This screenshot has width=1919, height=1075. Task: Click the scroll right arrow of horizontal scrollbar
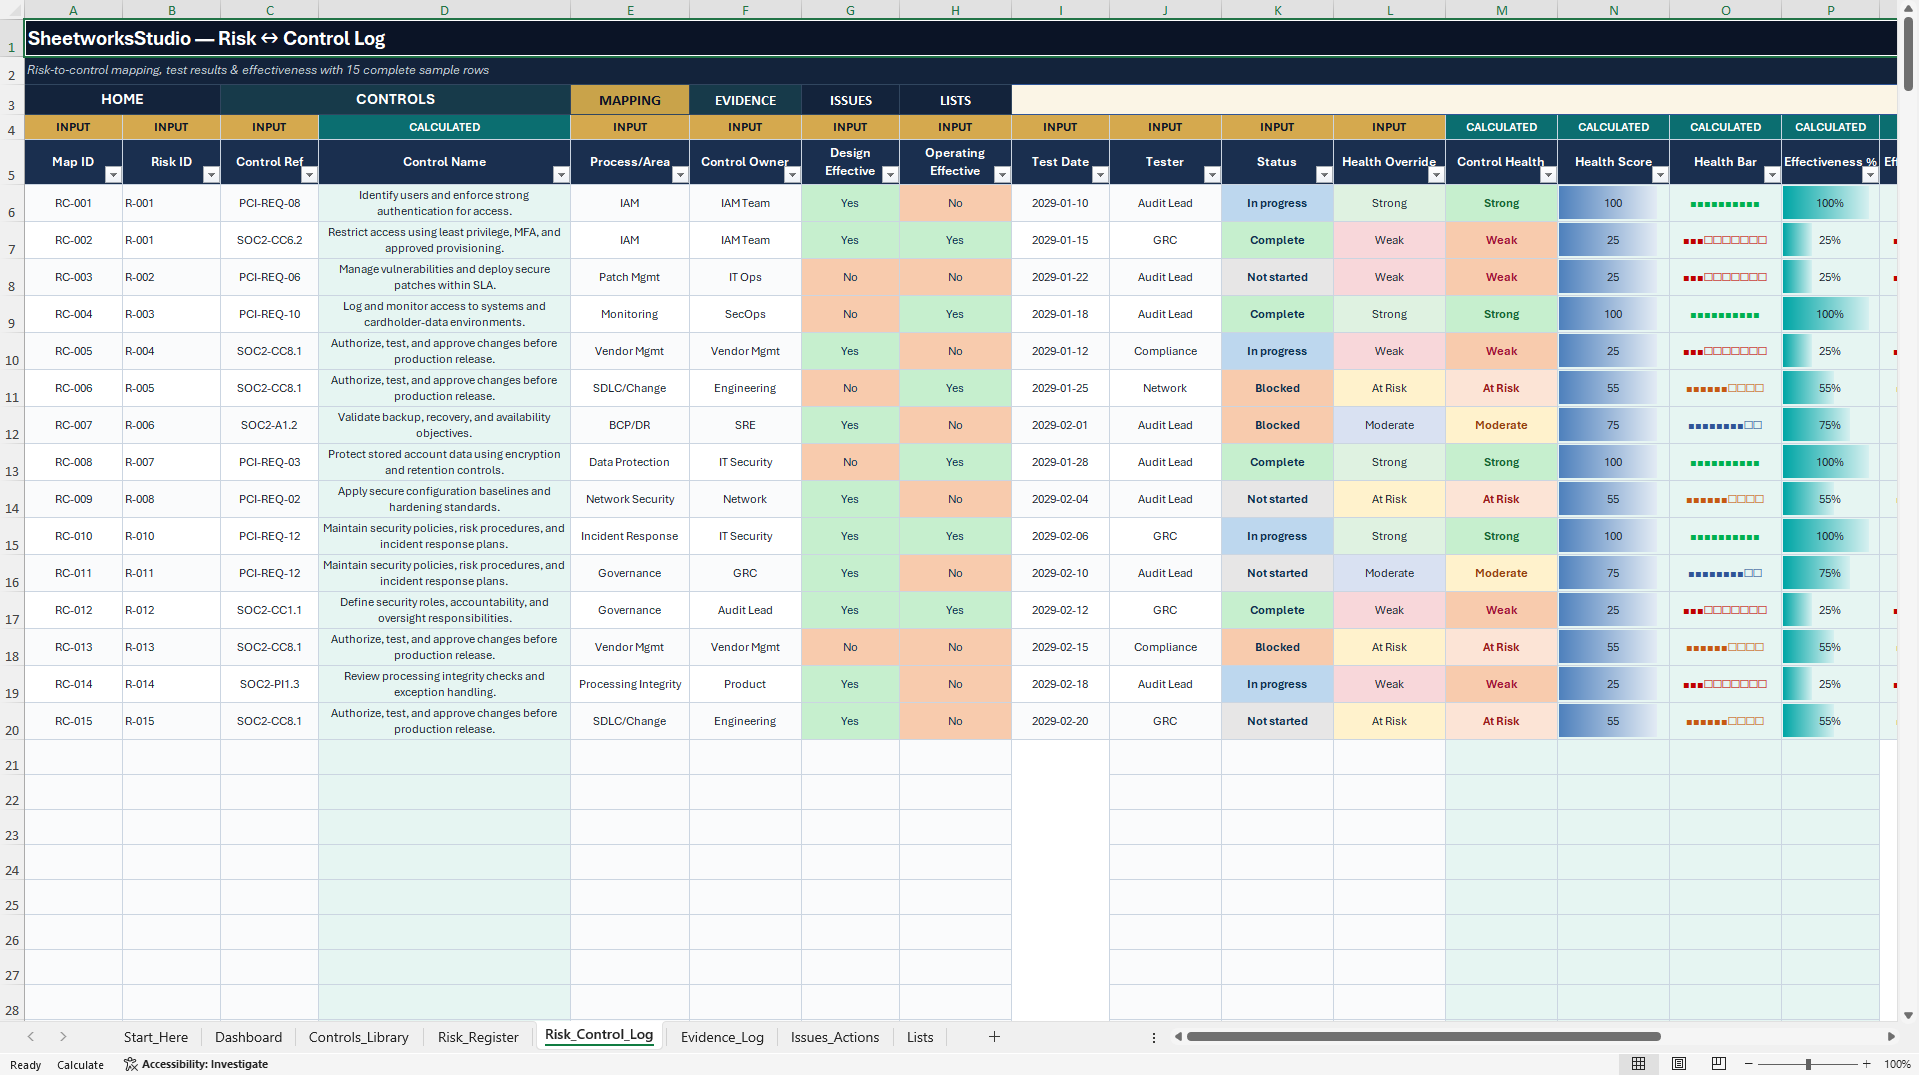coord(1891,1037)
